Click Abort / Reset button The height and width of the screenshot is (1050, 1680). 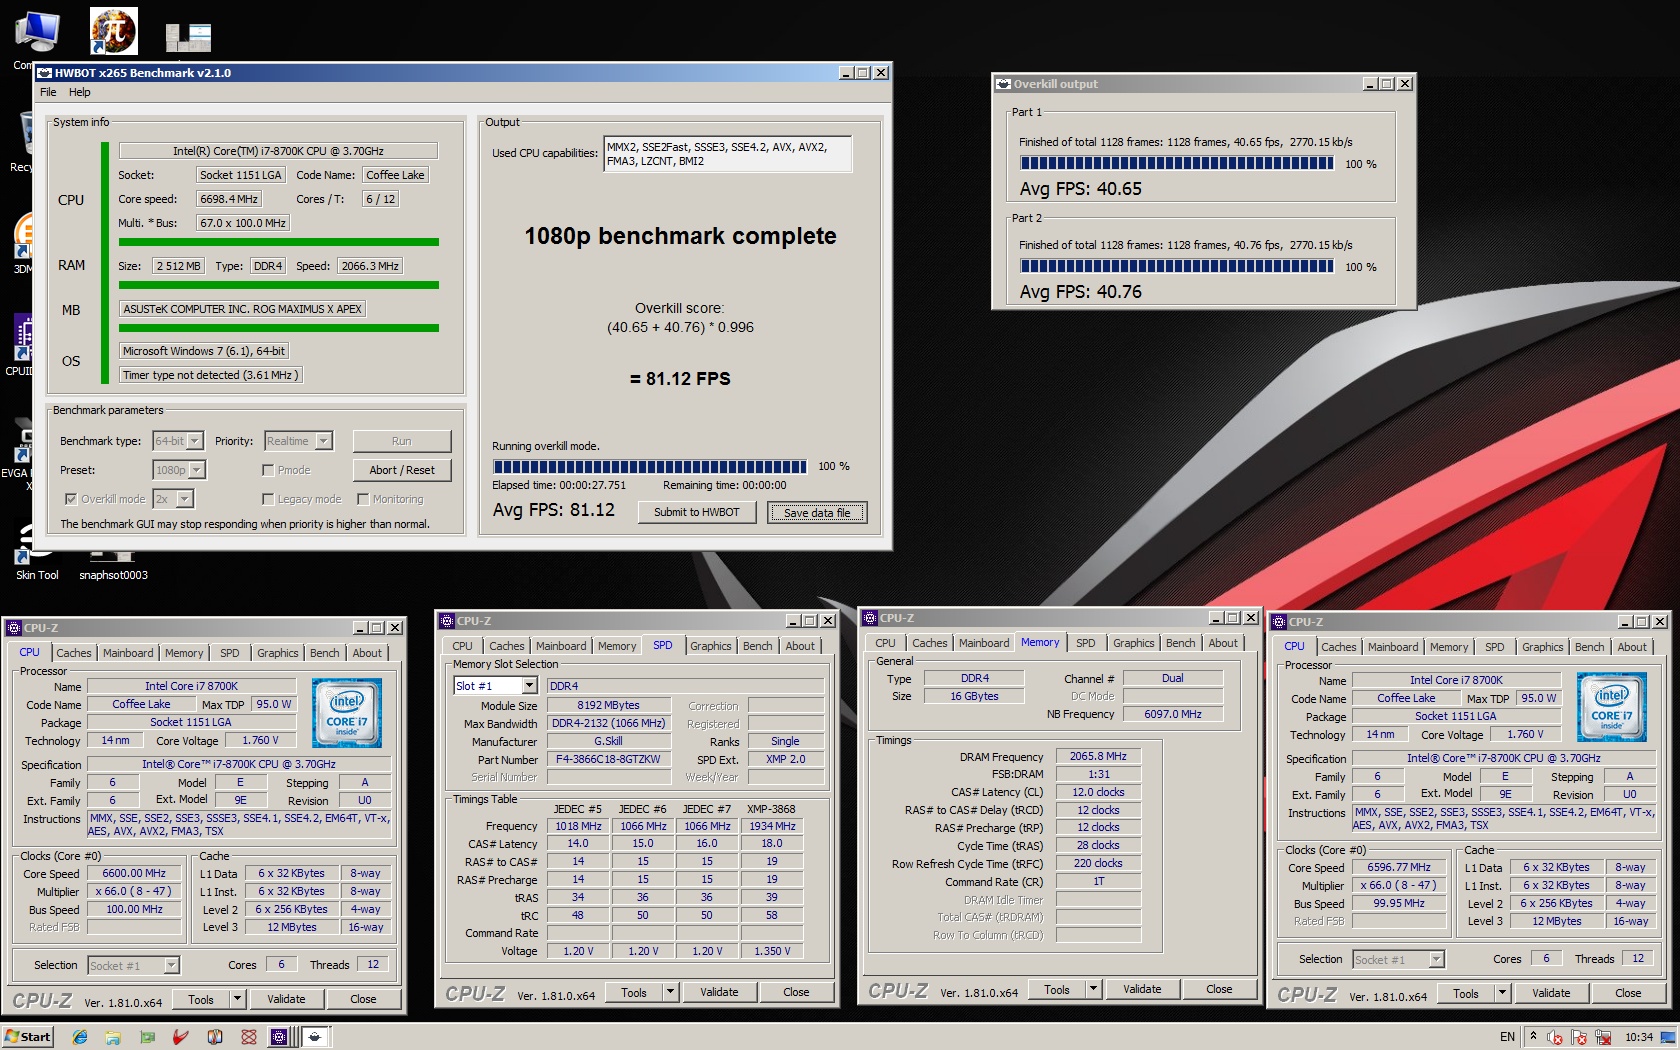[402, 470]
